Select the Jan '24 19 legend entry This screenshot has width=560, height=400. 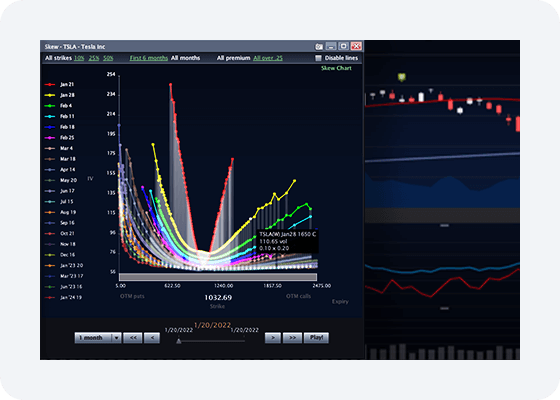tap(63, 298)
